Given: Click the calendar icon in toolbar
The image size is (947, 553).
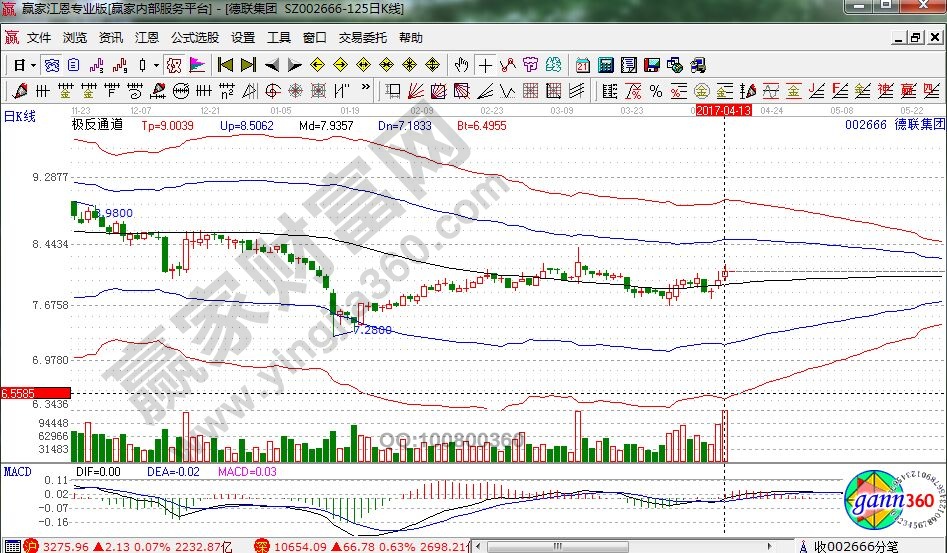Looking at the screenshot, I should [x=583, y=65].
